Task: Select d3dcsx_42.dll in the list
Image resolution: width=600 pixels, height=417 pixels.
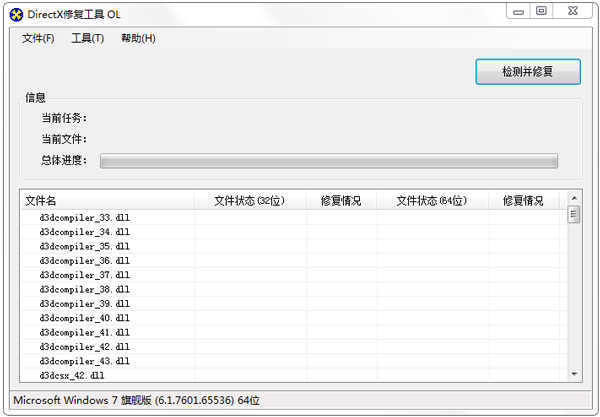Action: 72,375
